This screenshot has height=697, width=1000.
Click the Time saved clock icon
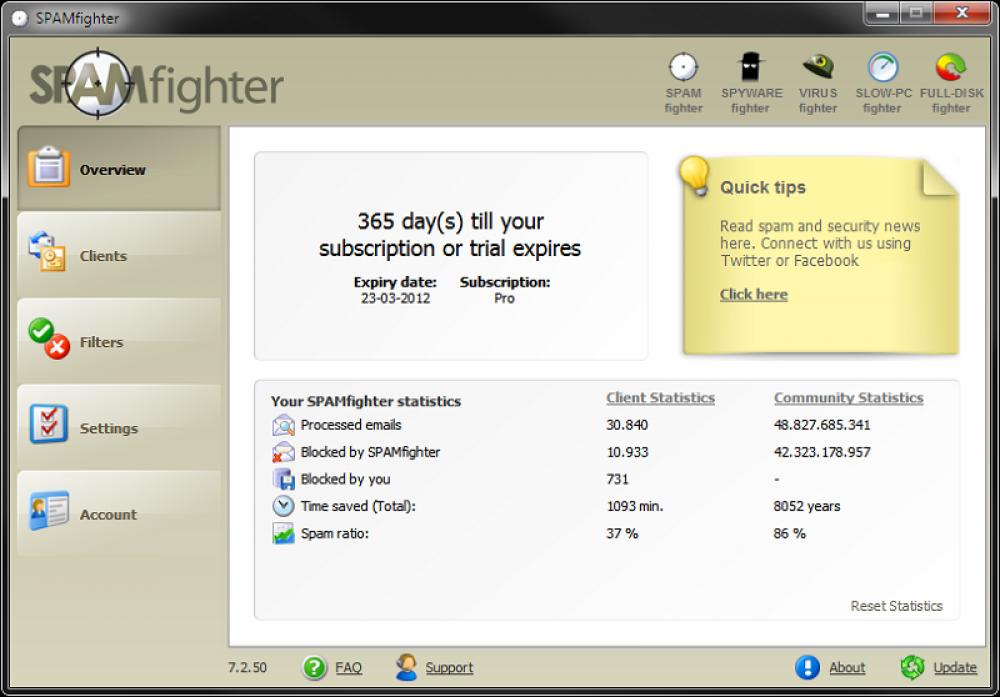[x=282, y=506]
